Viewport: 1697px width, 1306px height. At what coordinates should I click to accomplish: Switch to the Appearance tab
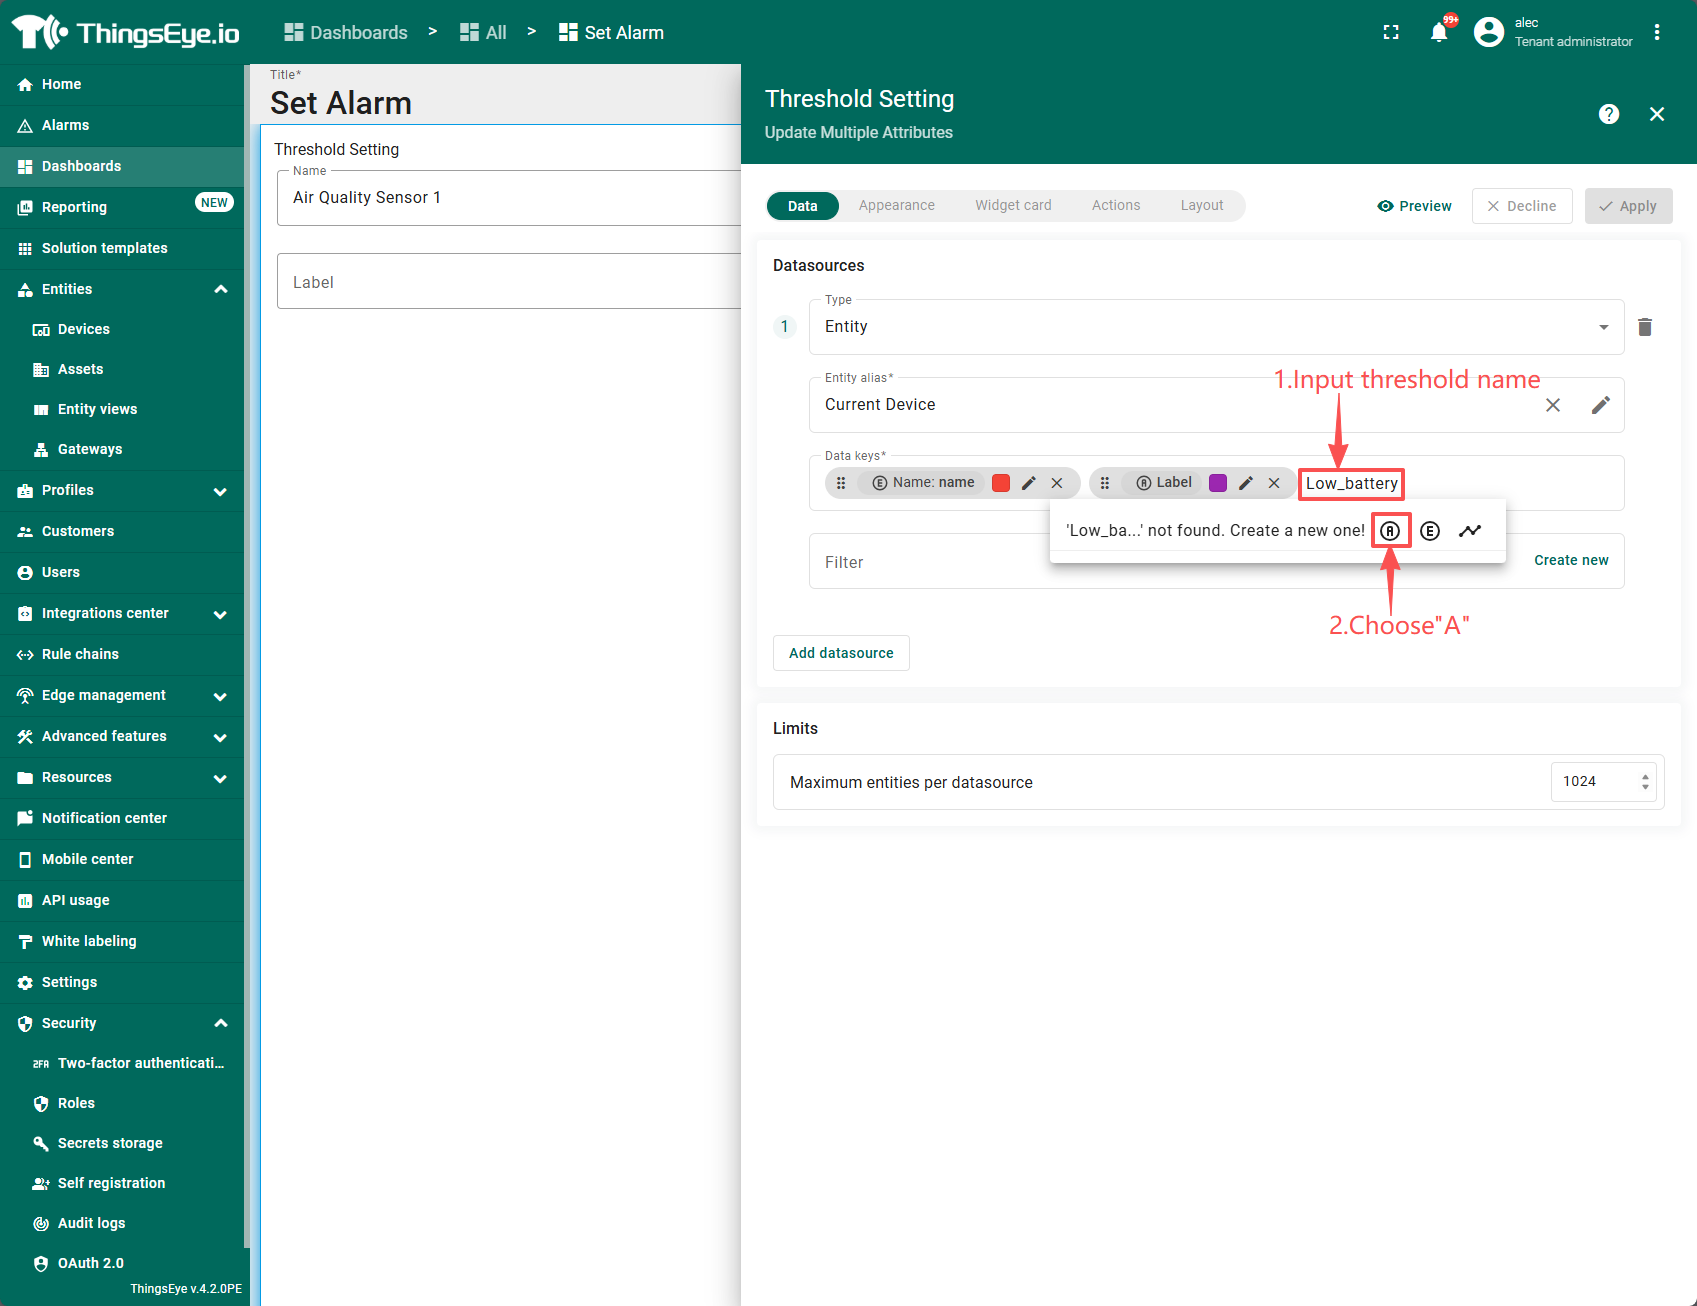[896, 206]
